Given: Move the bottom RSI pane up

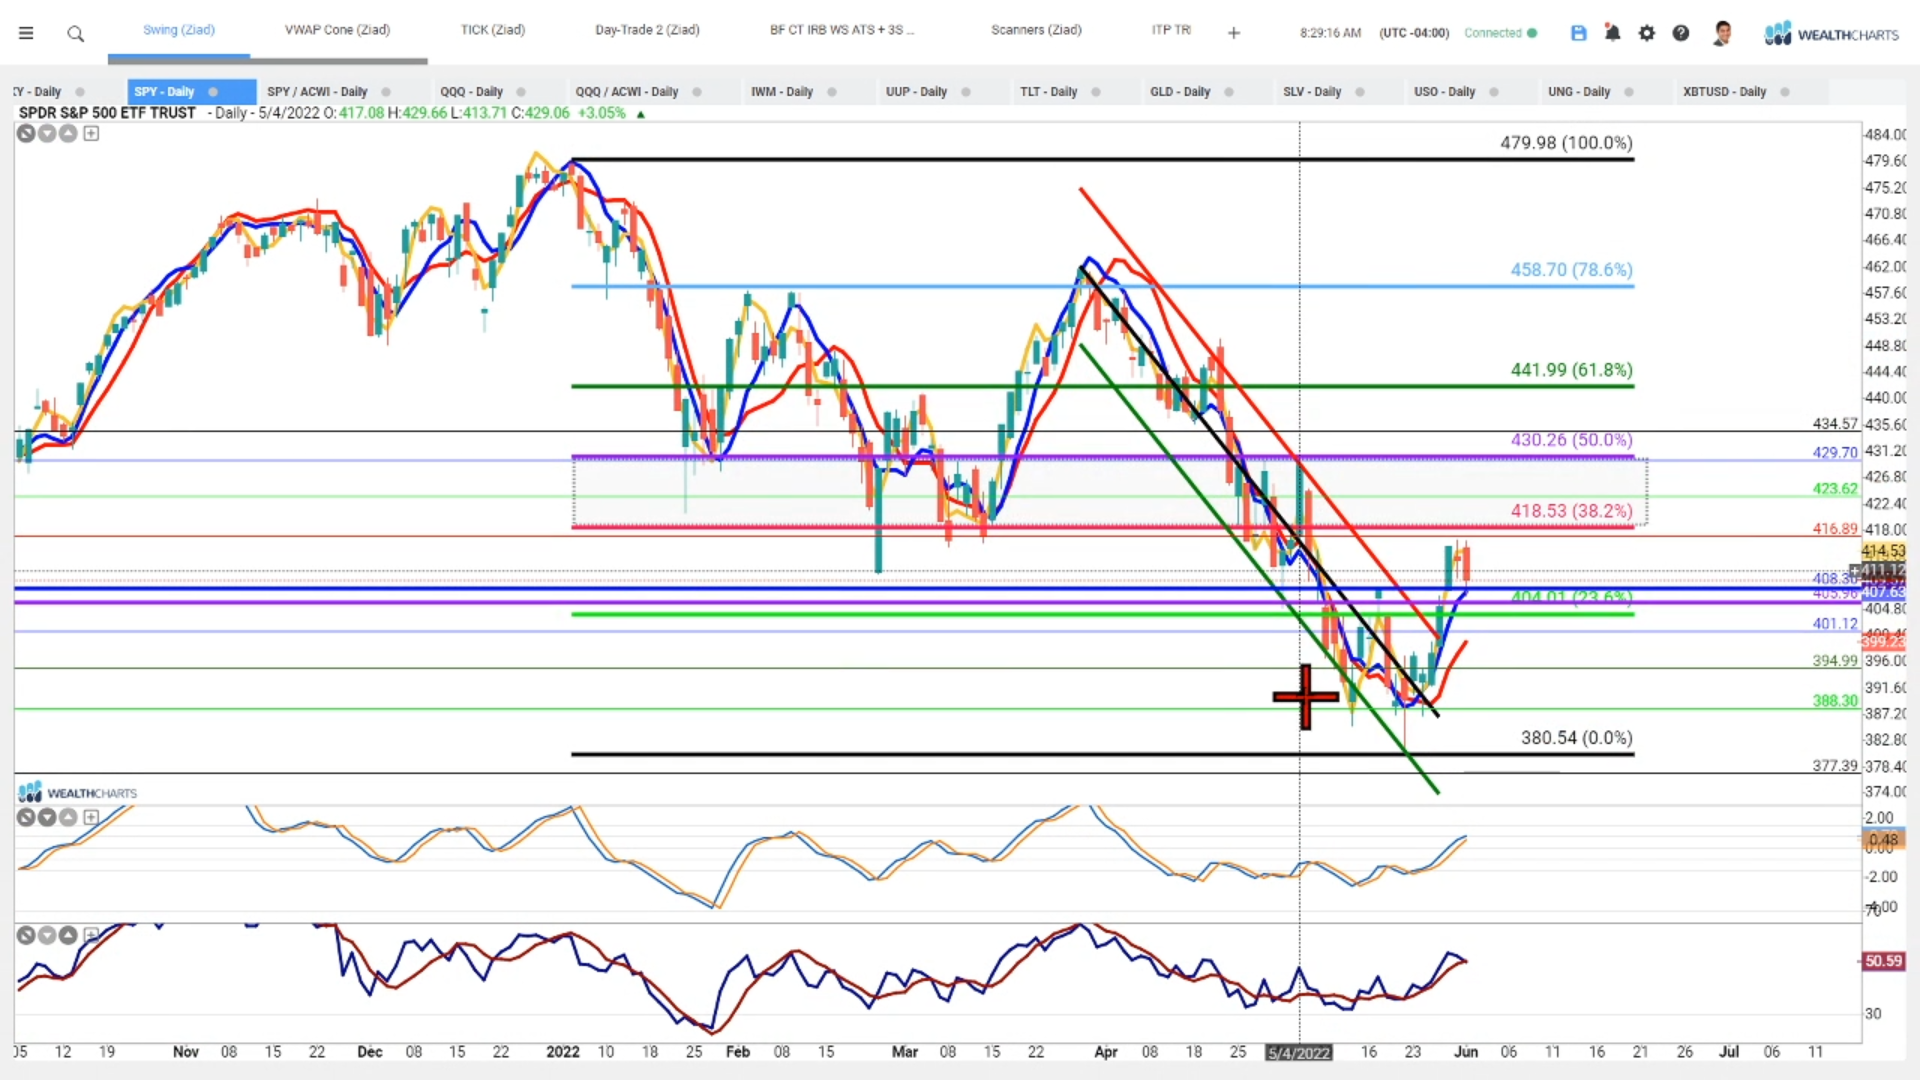Looking at the screenshot, I should (x=68, y=935).
